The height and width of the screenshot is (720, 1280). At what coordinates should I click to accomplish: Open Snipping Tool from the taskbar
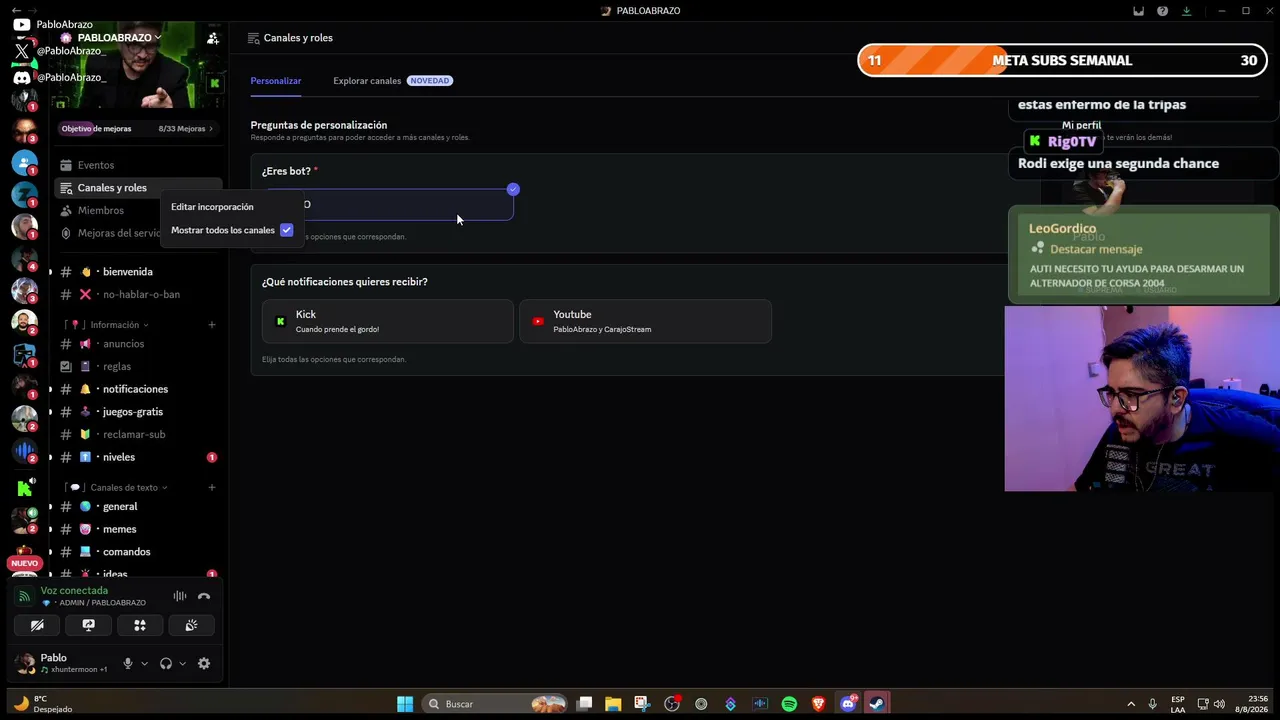coord(642,704)
